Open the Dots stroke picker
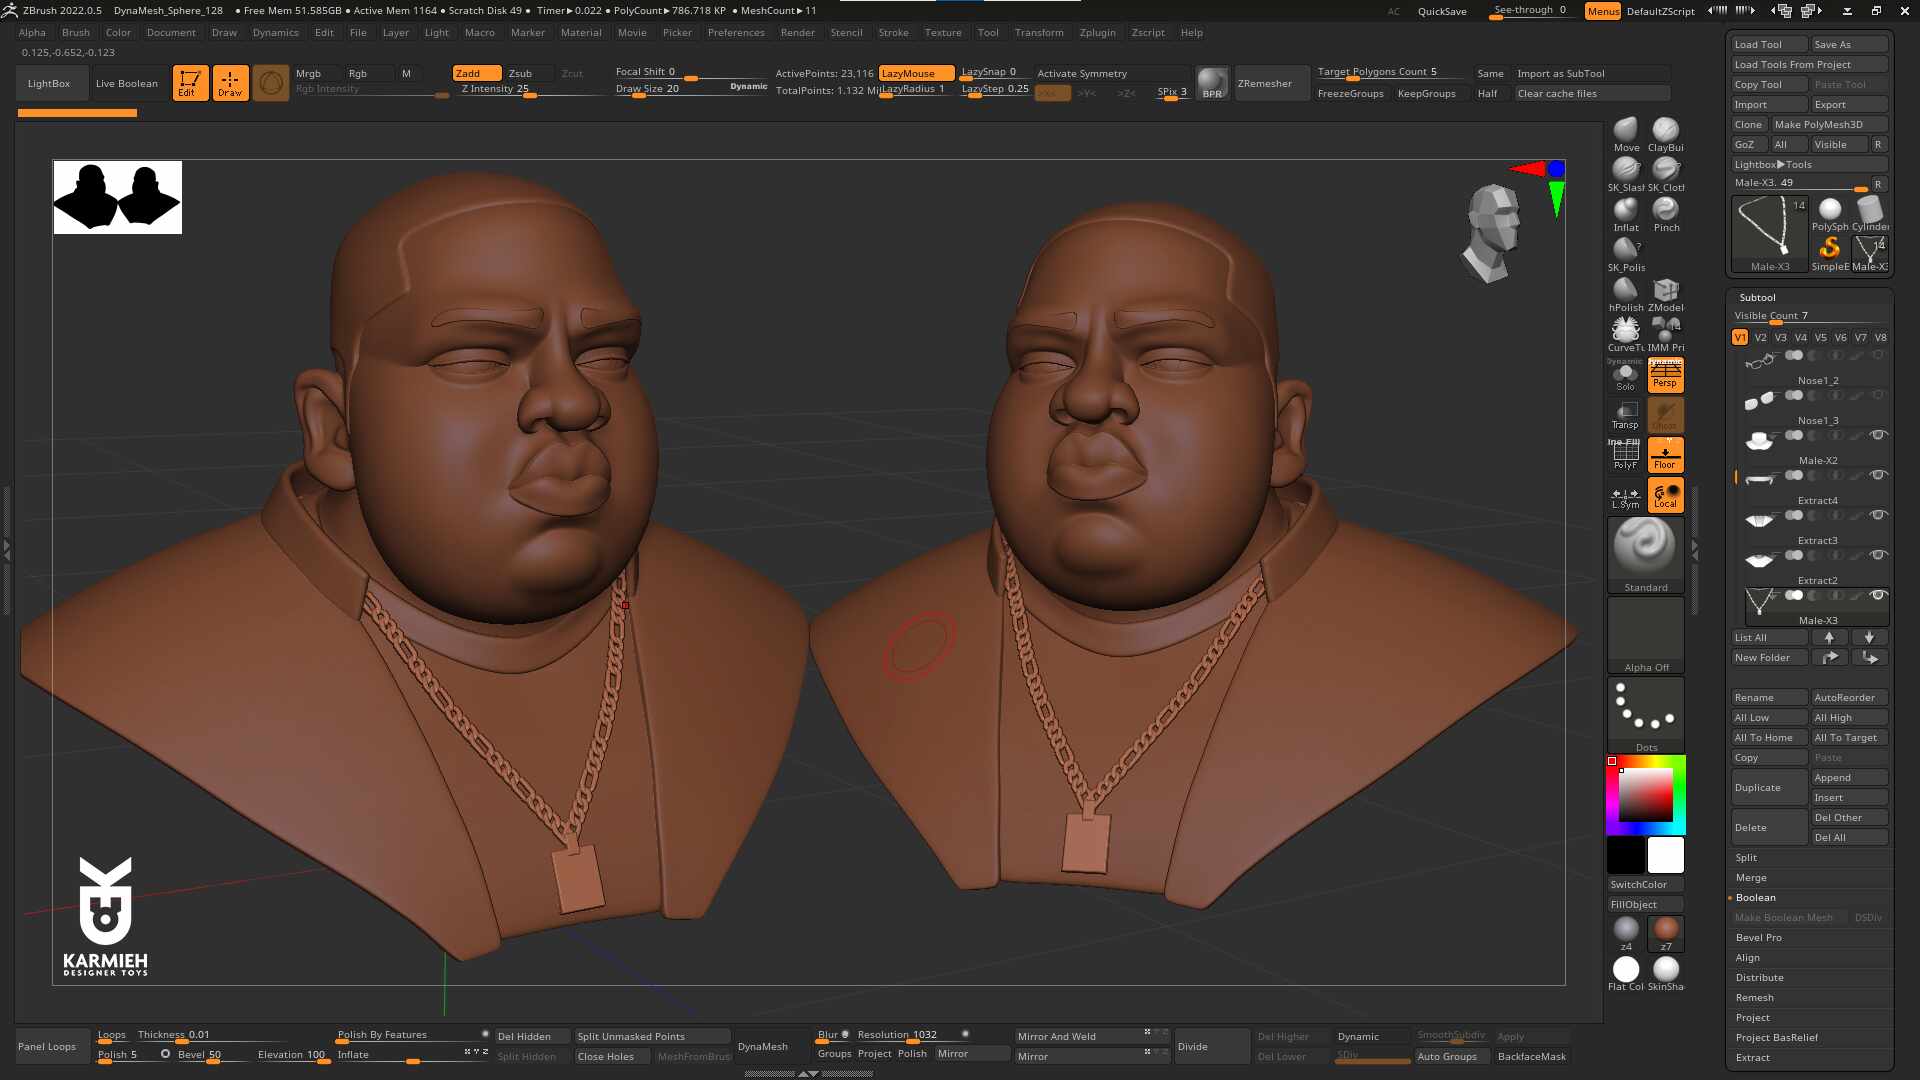The height and width of the screenshot is (1080, 1920). pos(1645,715)
